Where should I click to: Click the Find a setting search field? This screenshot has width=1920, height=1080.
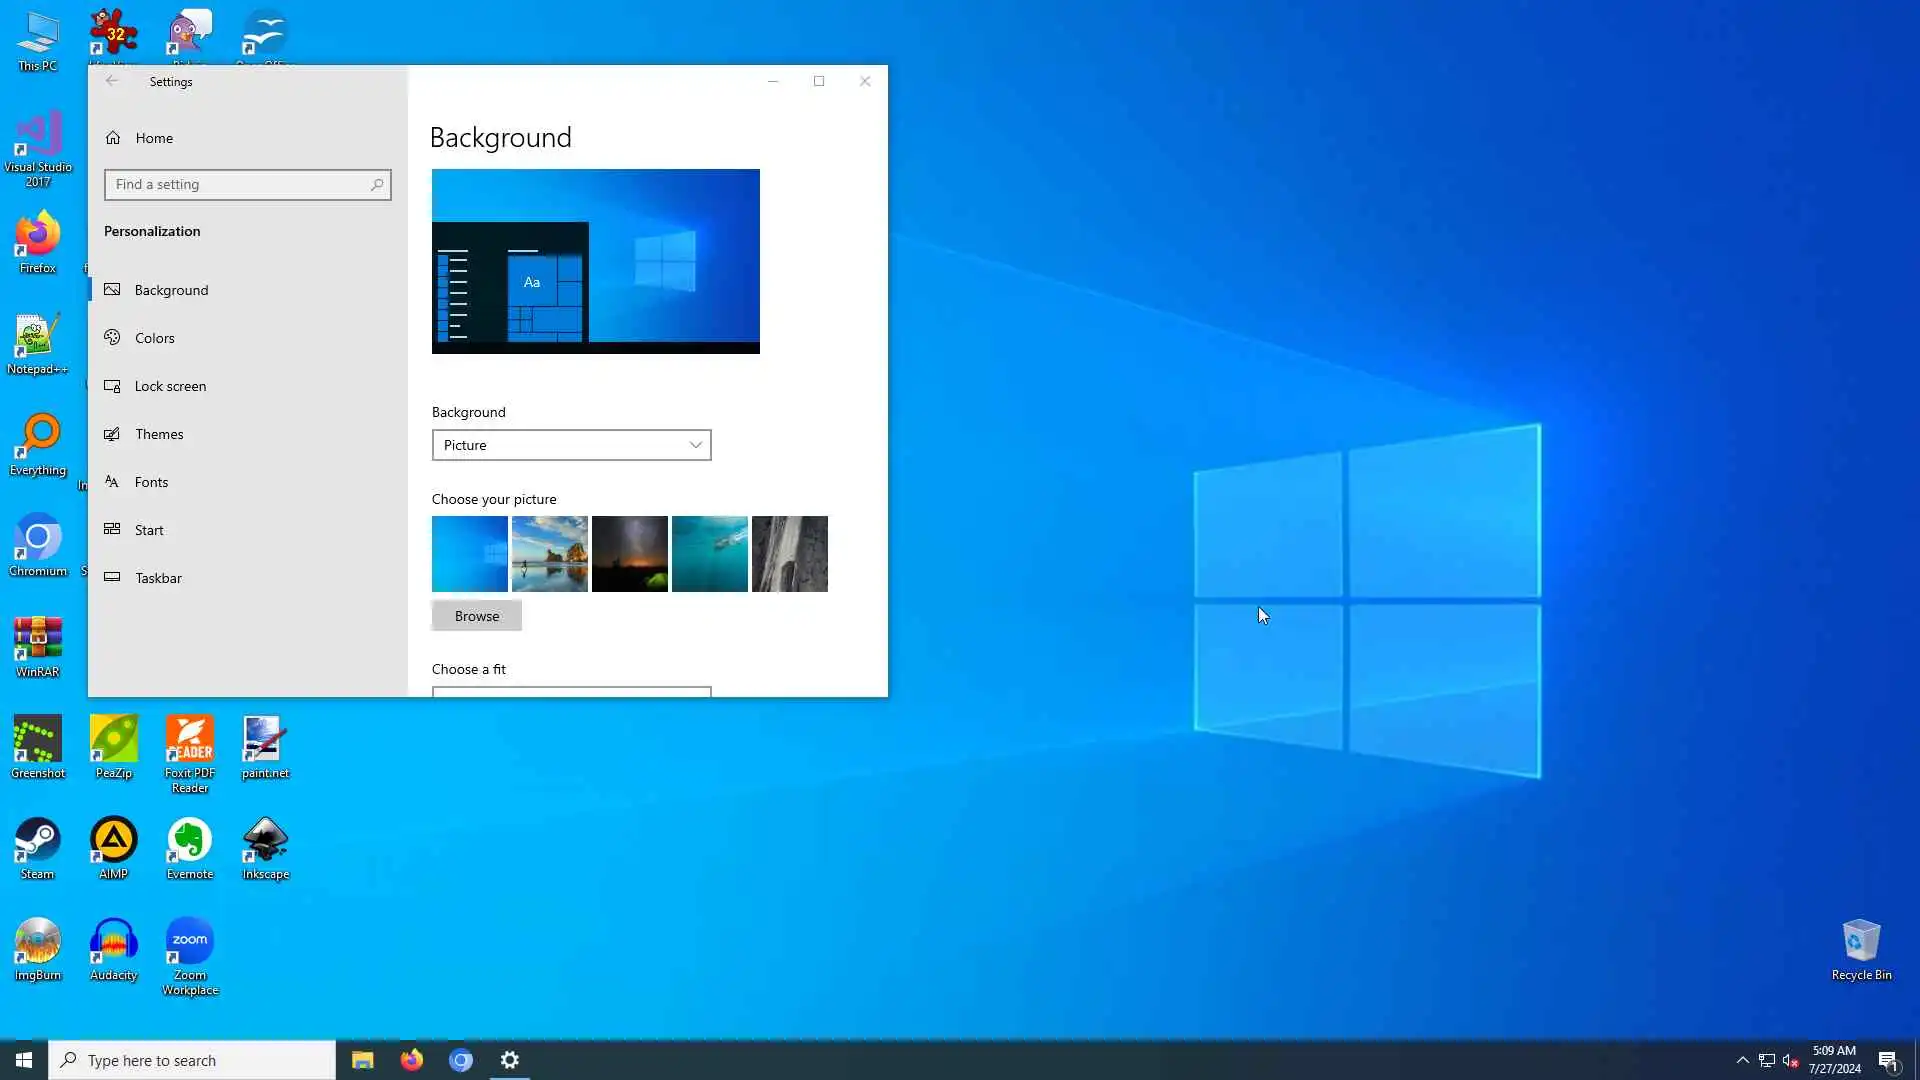[x=235, y=185]
